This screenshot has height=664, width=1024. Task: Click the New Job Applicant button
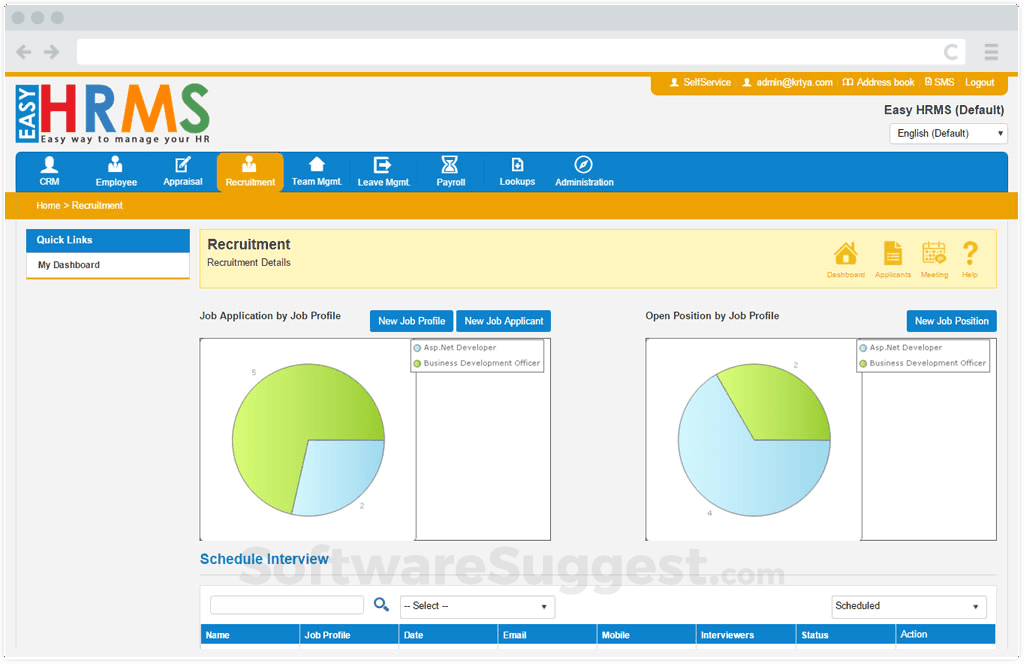click(504, 321)
